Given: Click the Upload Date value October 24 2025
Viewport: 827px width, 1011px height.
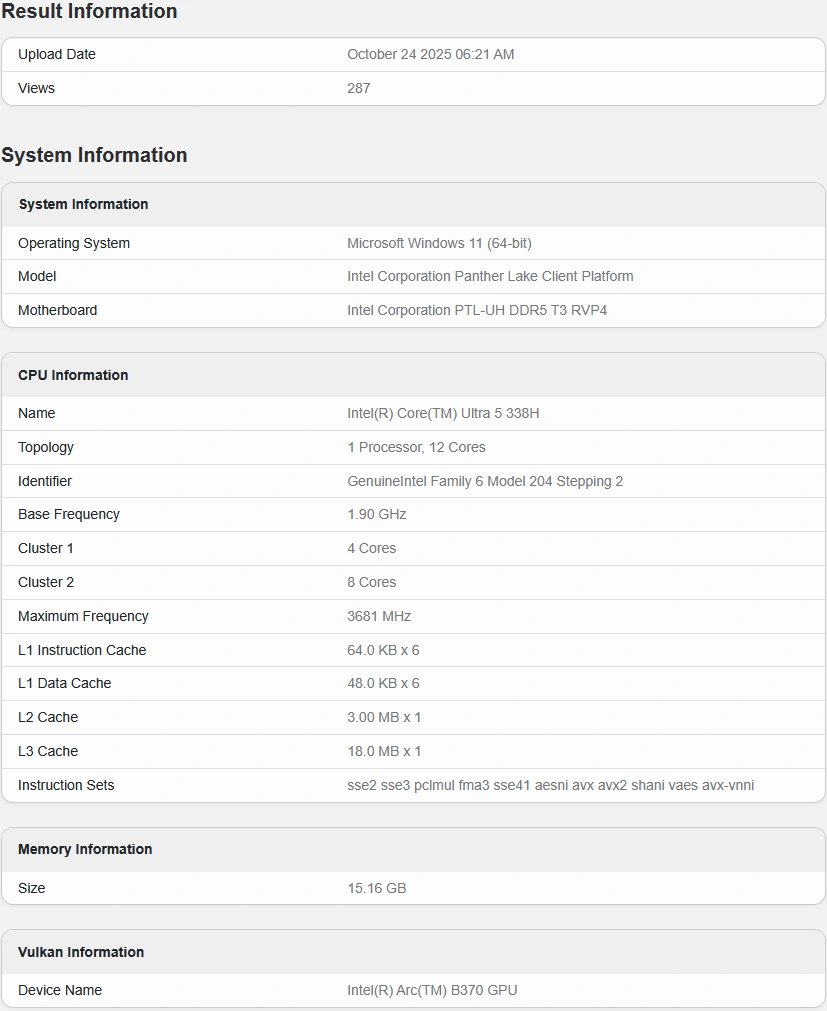Looking at the screenshot, I should point(430,54).
